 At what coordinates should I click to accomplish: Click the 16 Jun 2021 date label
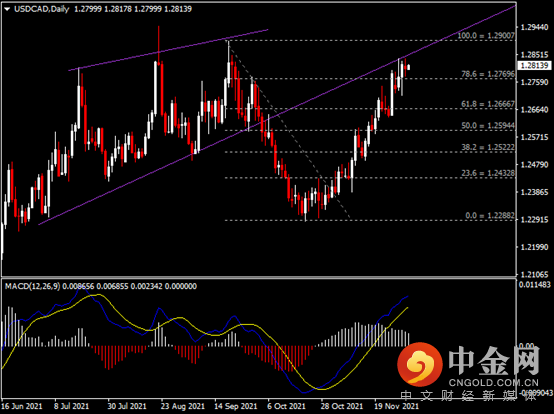click(22, 406)
